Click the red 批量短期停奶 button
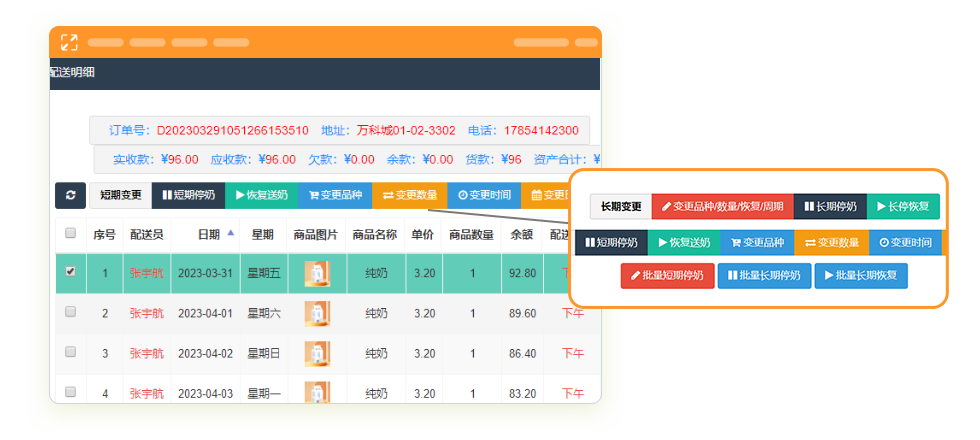The width and height of the screenshot is (980, 440). coord(667,275)
